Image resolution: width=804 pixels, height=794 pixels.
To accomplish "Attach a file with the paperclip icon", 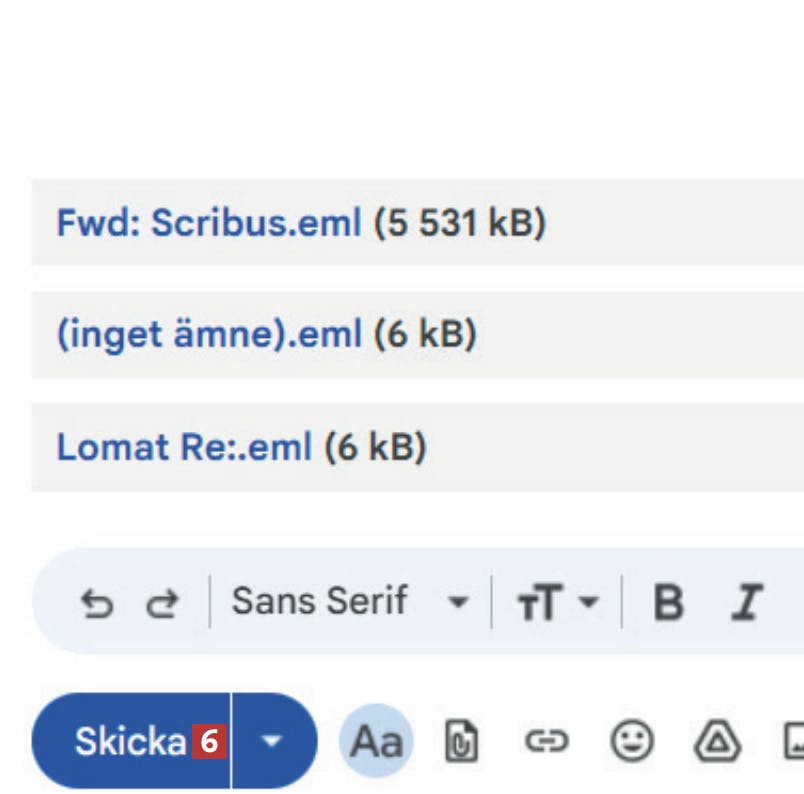I will click(461, 742).
